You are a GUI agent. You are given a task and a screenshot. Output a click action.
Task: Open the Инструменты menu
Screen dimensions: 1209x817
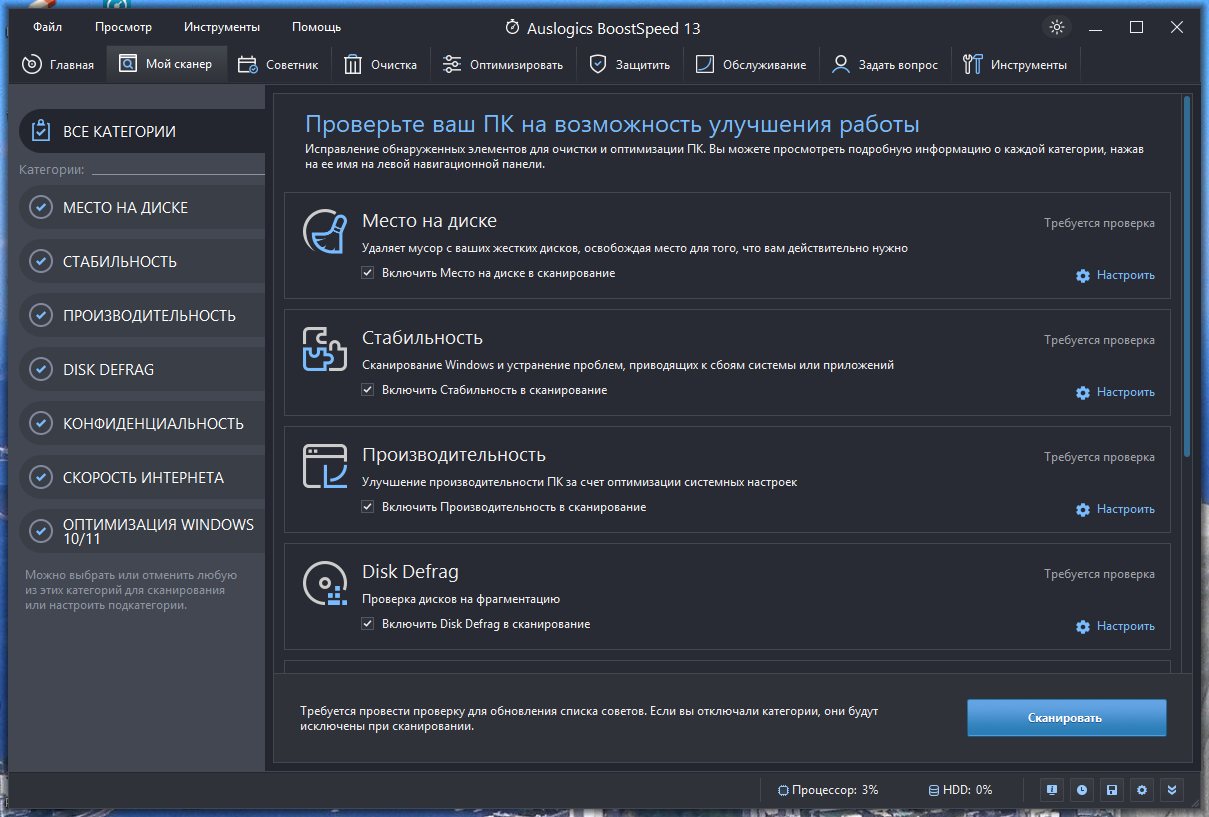(x=222, y=27)
